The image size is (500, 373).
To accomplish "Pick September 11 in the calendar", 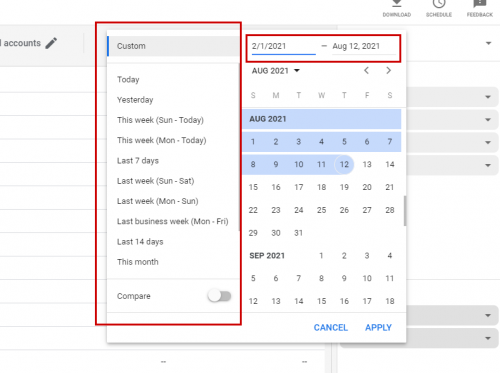I will (390, 278).
